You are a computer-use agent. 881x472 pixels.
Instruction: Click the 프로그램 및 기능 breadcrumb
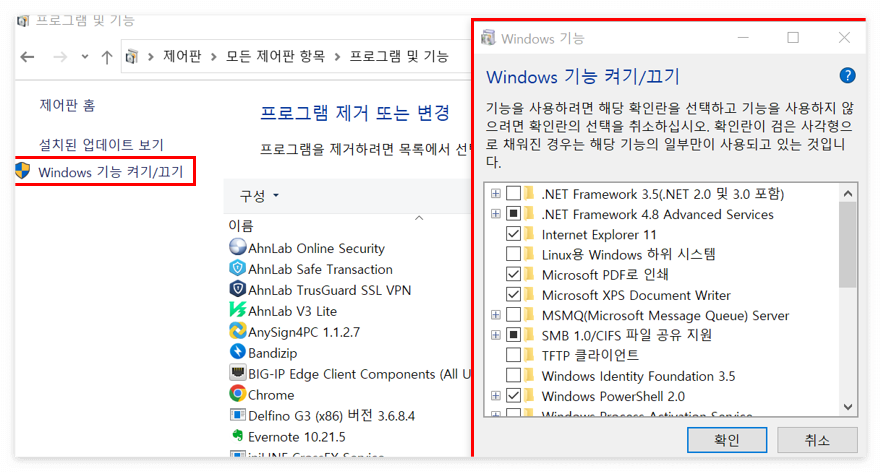click(399, 56)
